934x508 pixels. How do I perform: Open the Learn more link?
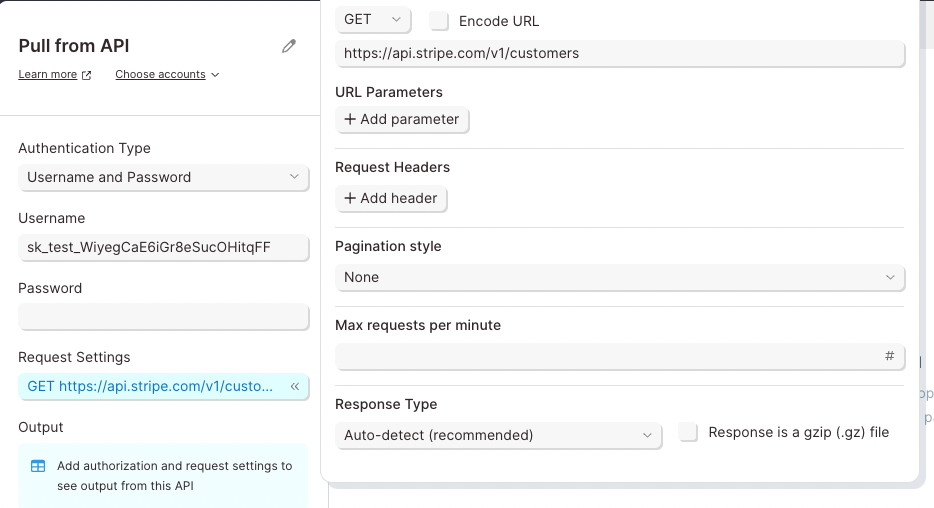click(47, 75)
